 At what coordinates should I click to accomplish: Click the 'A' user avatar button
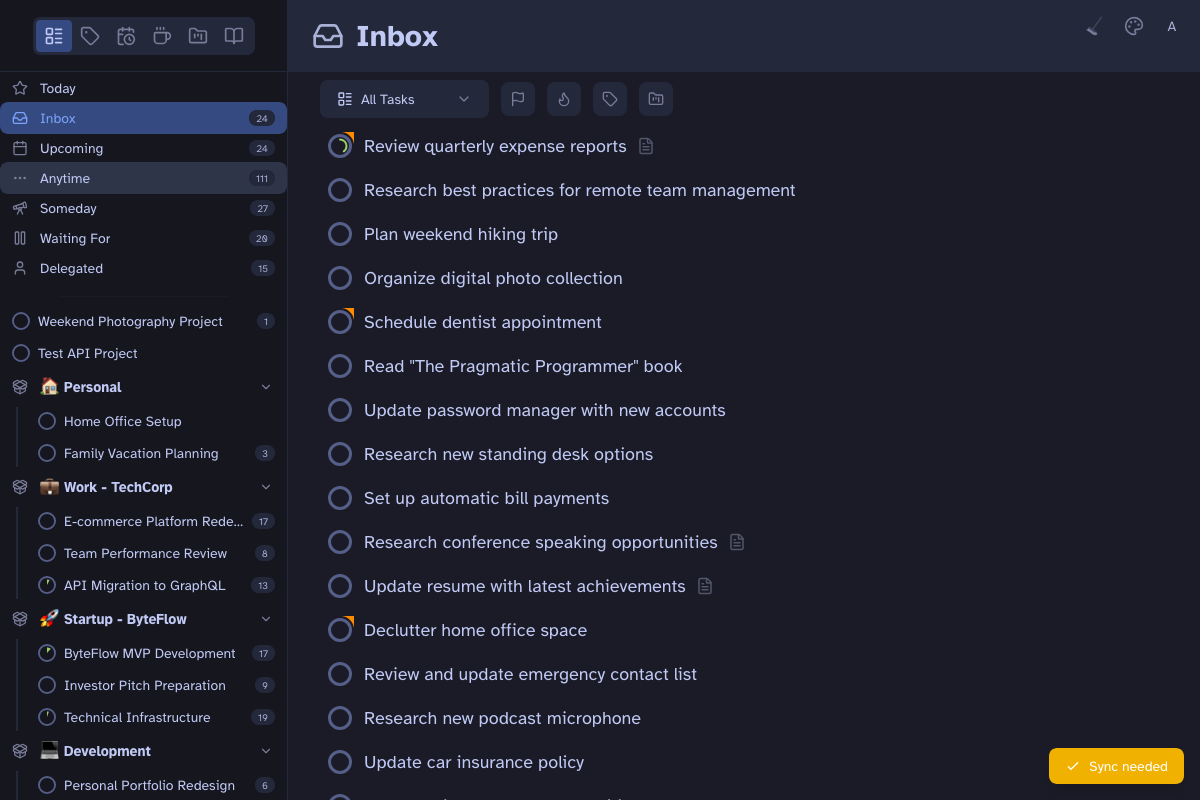1172,27
